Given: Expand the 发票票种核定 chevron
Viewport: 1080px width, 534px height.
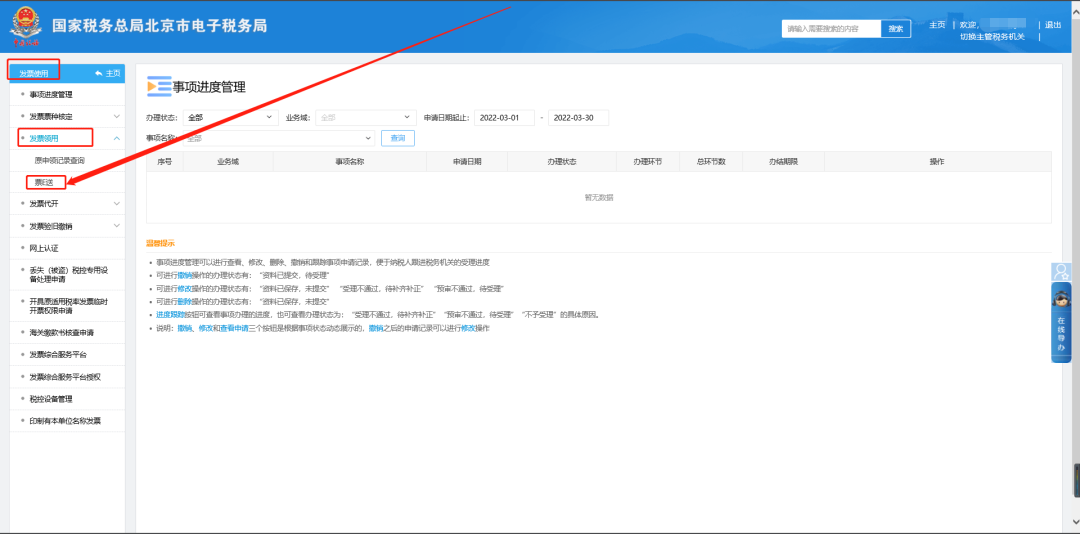Looking at the screenshot, I should click(116, 116).
